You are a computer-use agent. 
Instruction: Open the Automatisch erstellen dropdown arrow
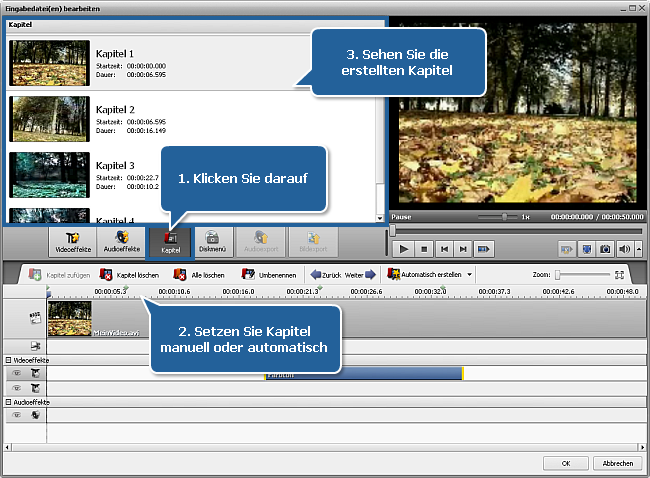click(x=469, y=274)
